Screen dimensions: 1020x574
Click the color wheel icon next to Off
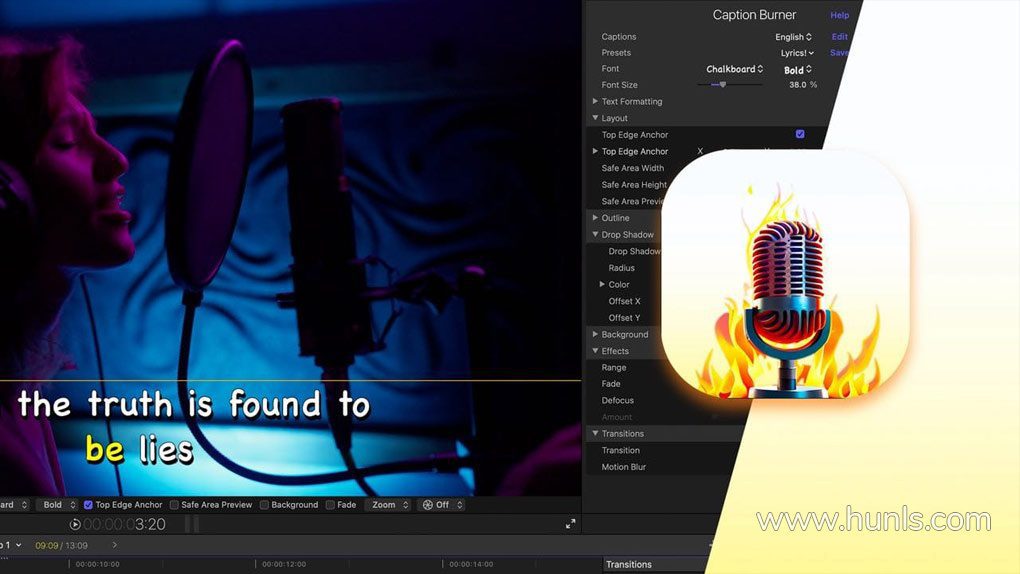point(427,505)
